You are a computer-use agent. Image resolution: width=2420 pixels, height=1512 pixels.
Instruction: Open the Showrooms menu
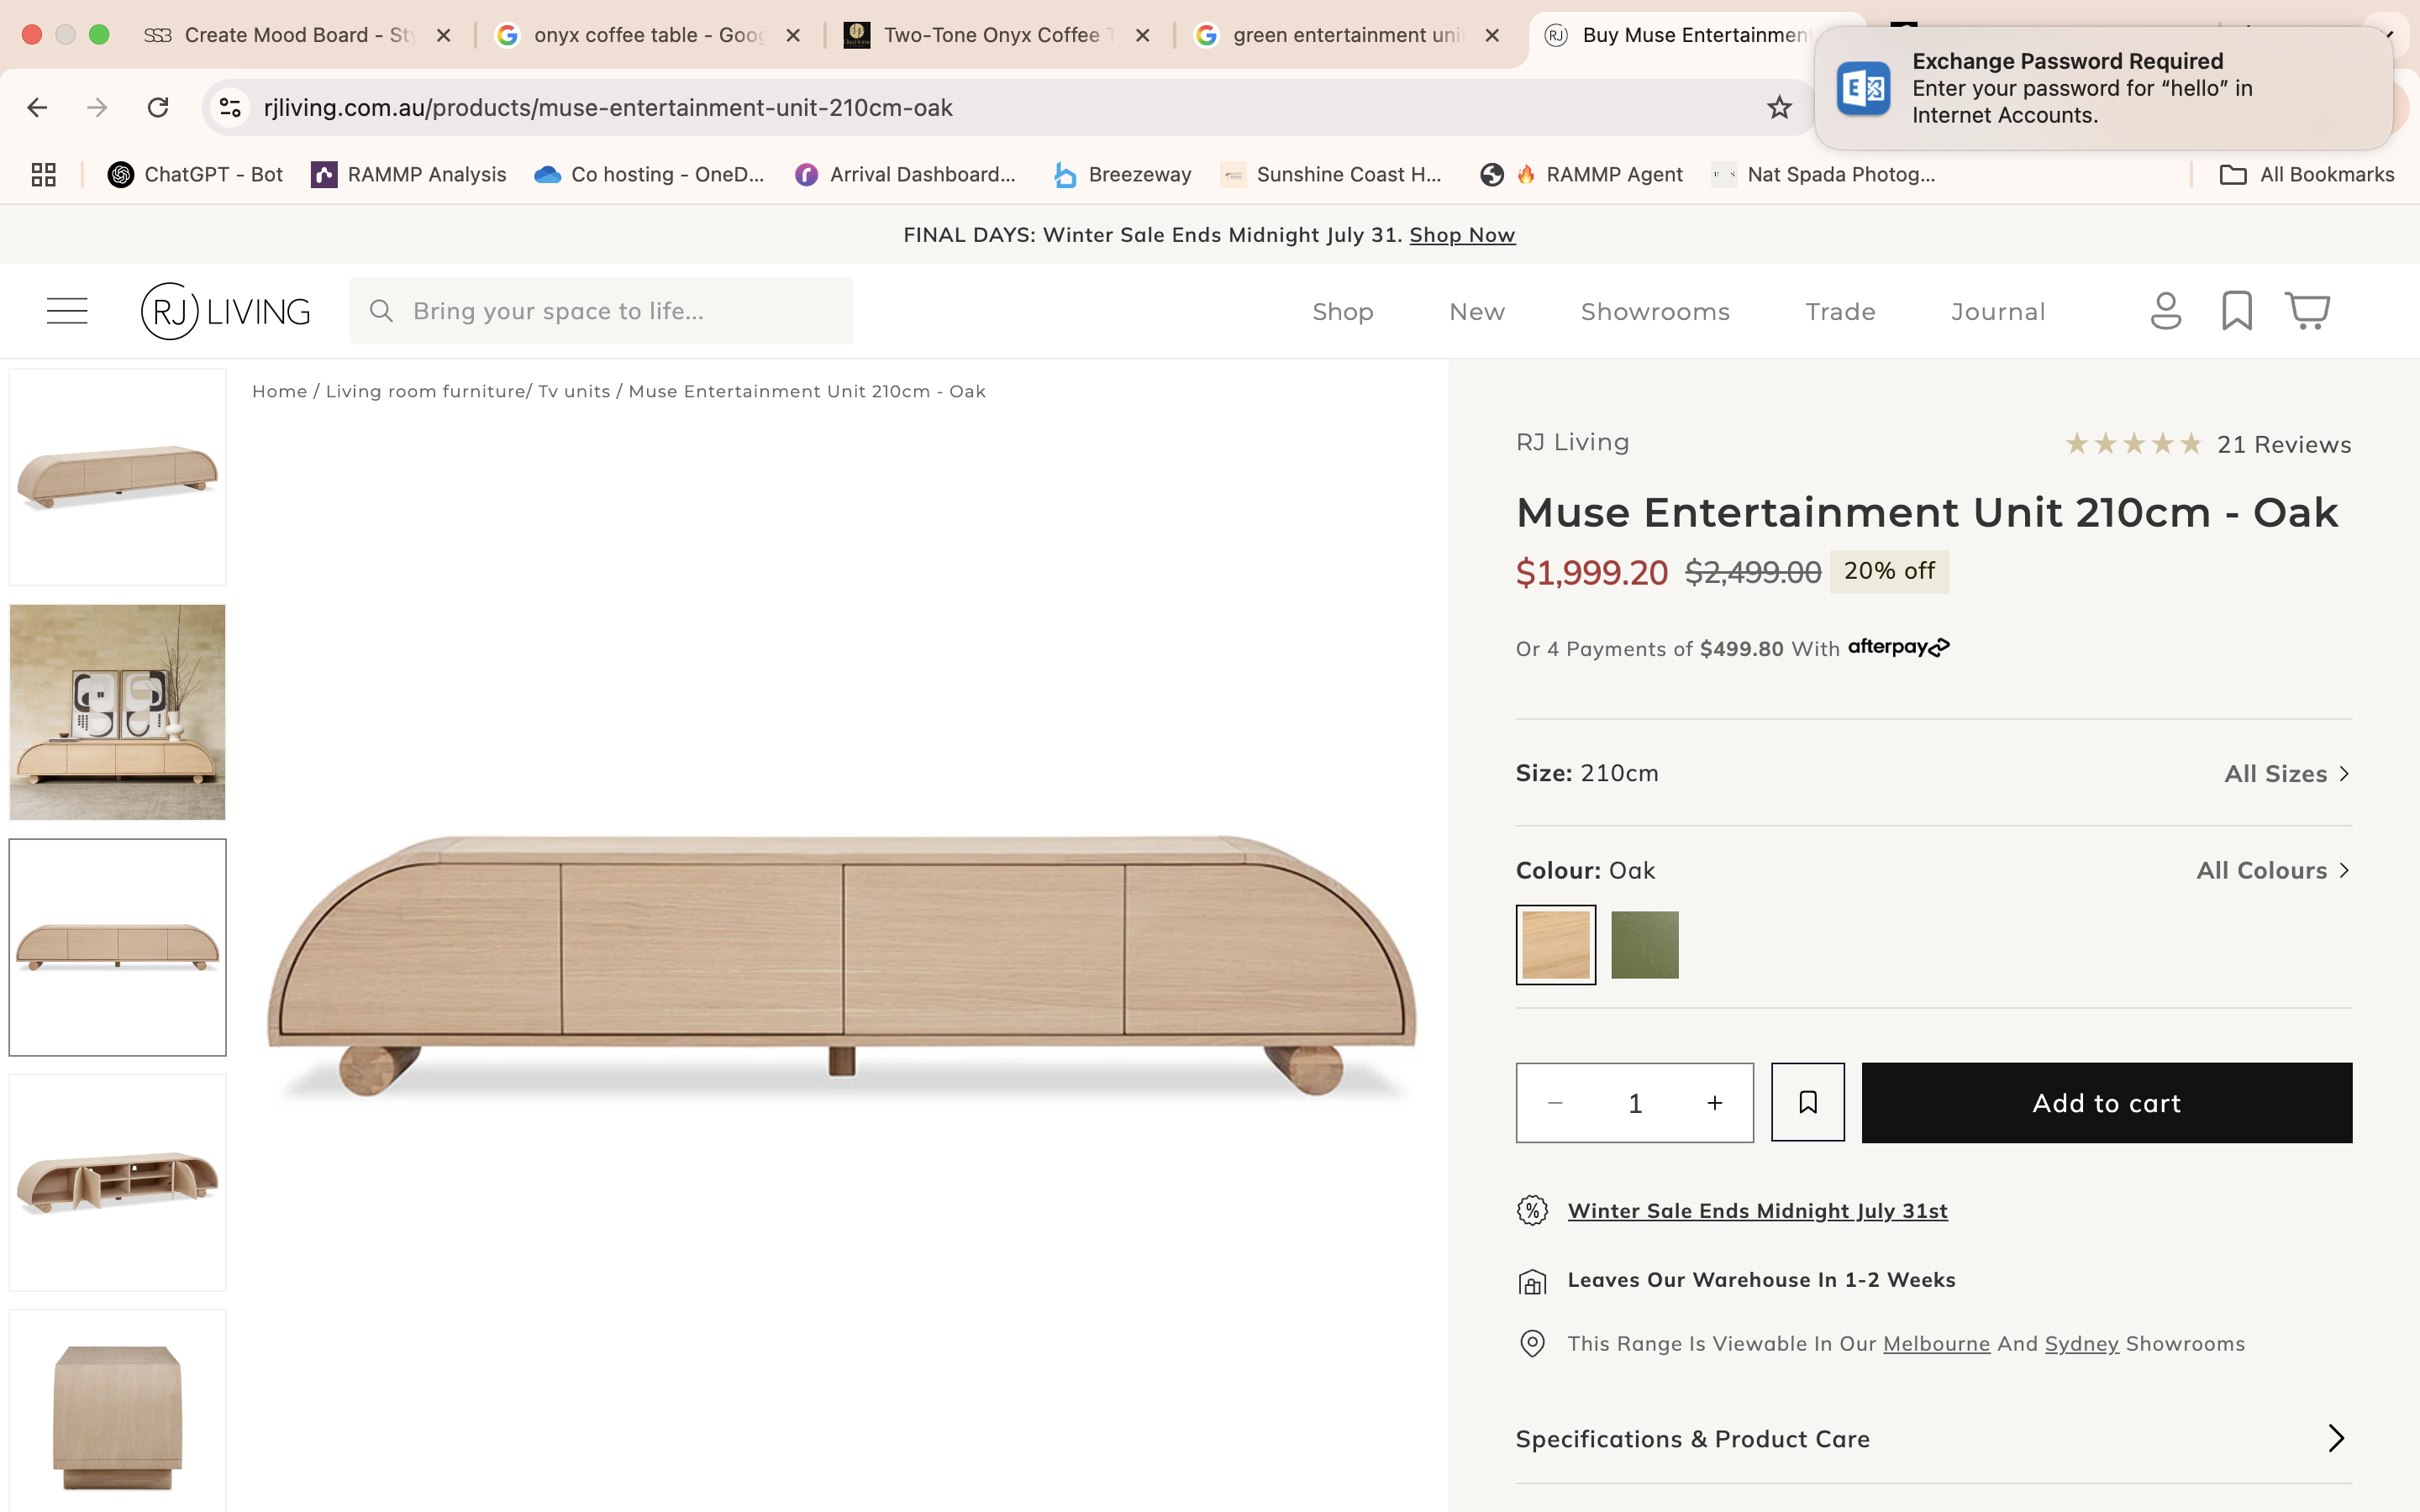tap(1655, 311)
